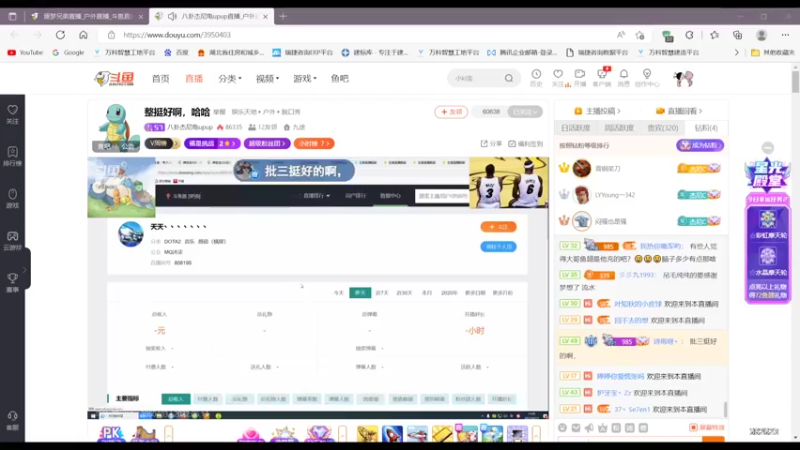Click the check-in calendar button
The image size is (800, 450).
[x=526, y=144]
